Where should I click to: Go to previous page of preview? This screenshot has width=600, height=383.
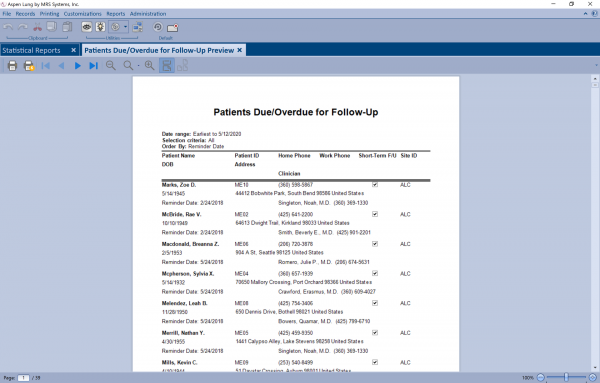[61, 66]
